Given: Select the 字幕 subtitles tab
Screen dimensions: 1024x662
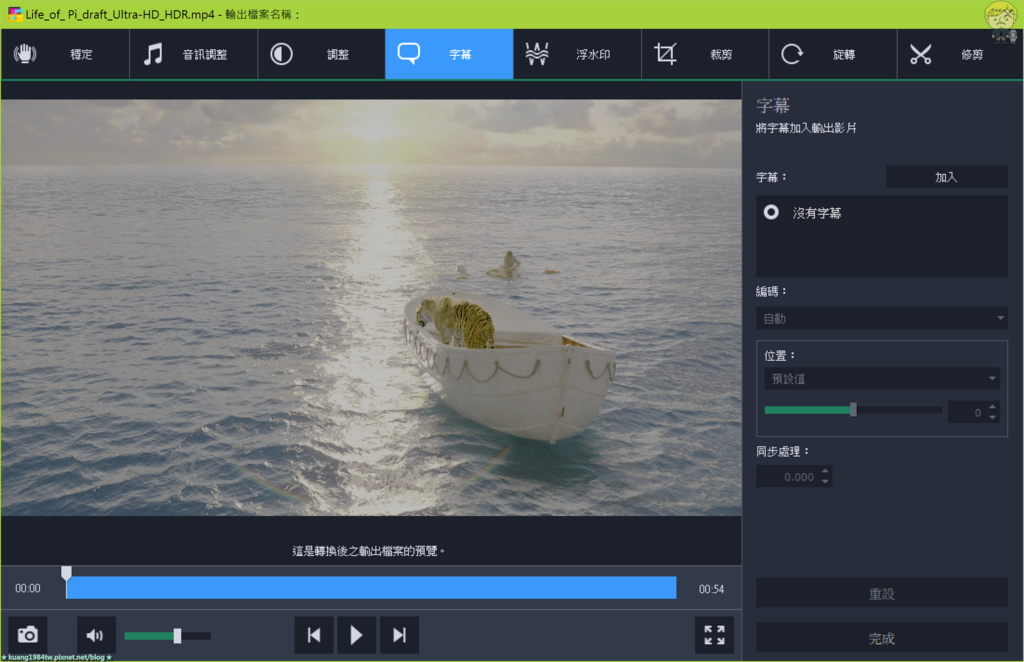Looking at the screenshot, I should 449,54.
